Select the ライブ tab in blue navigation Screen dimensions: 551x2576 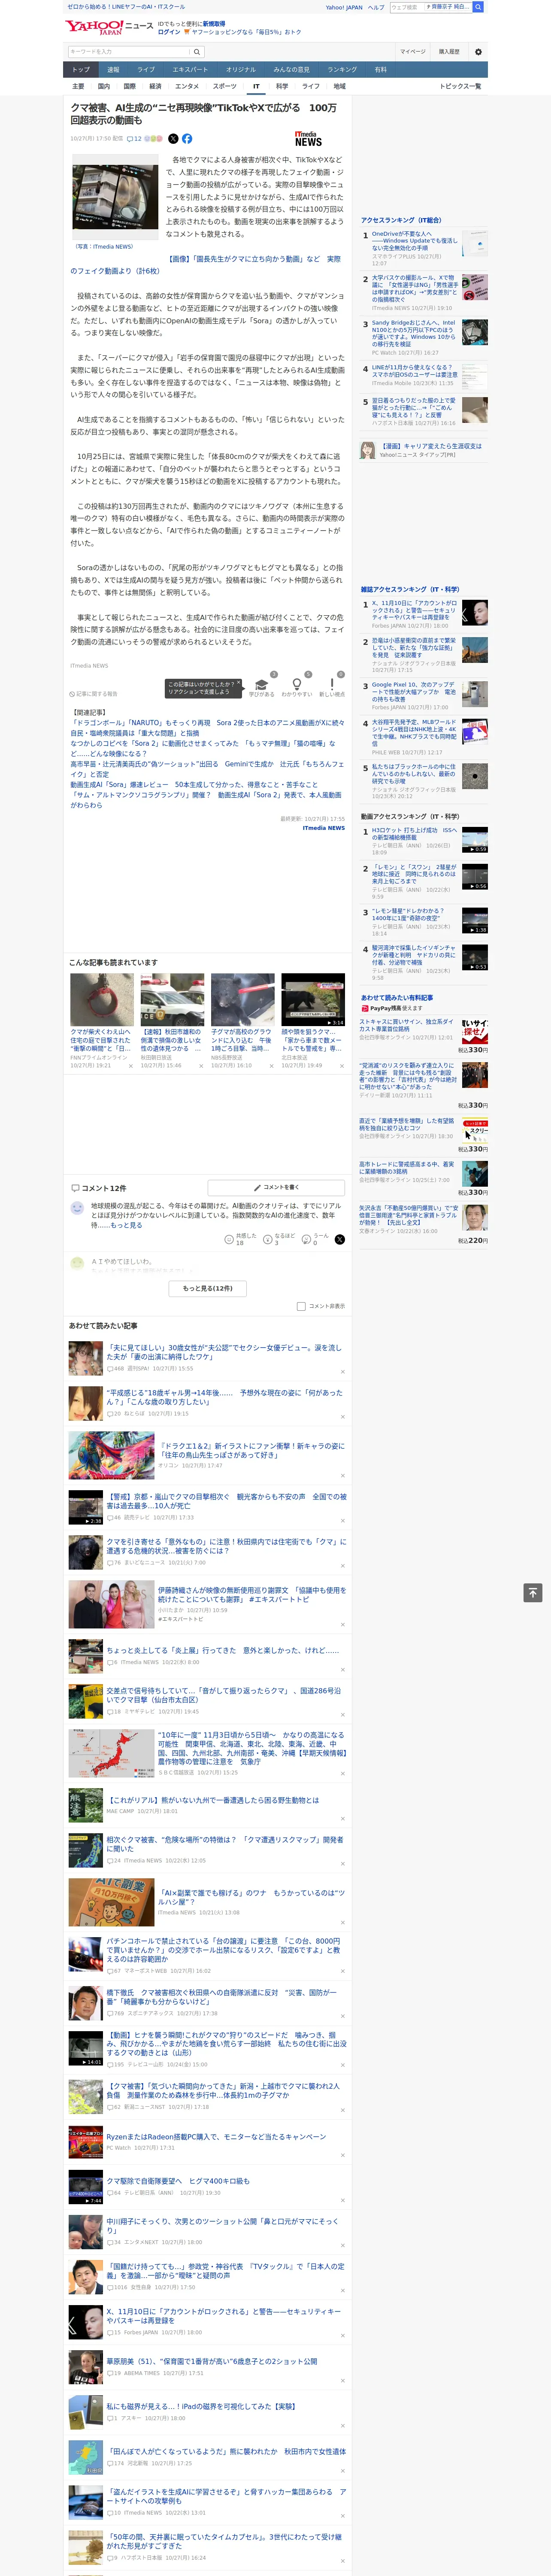point(146,70)
